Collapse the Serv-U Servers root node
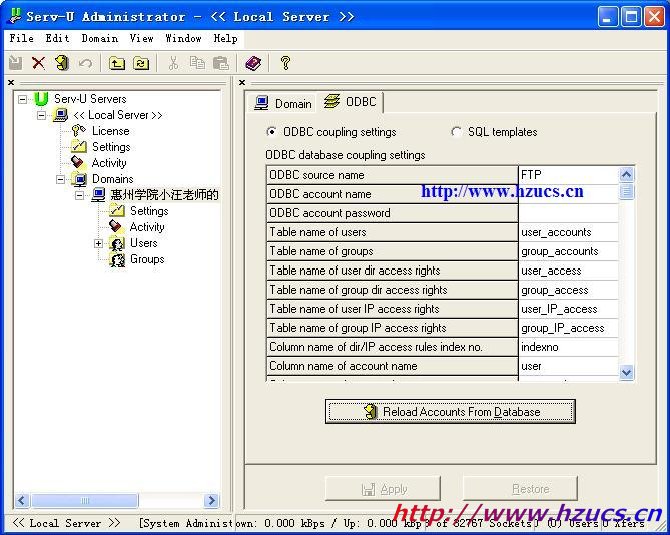Image resolution: width=670 pixels, height=535 pixels. pos(23,99)
